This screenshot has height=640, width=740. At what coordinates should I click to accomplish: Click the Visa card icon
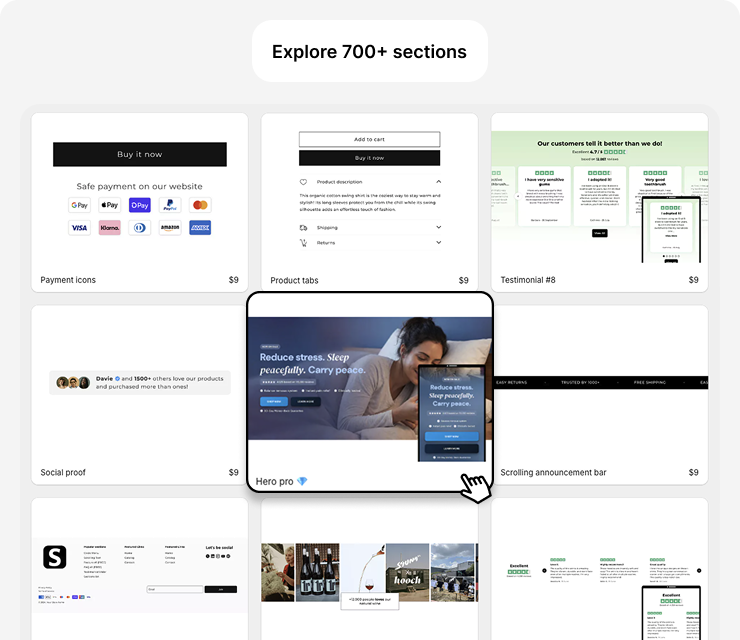tap(79, 228)
